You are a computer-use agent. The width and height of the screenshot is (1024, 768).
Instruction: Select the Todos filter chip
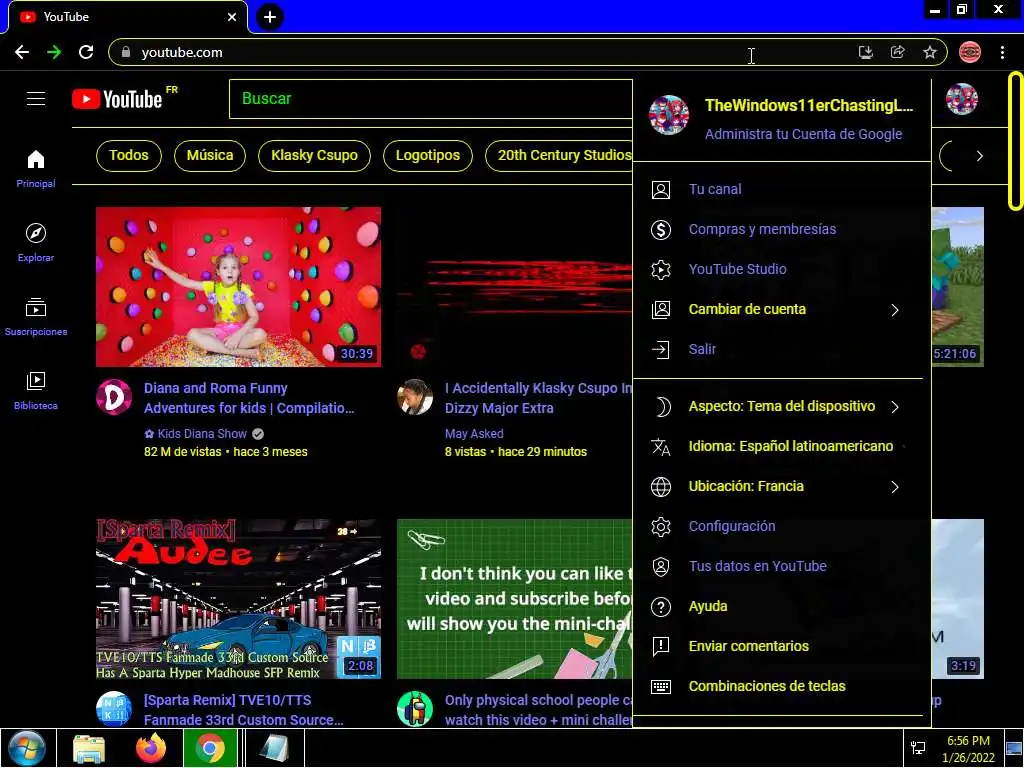129,156
